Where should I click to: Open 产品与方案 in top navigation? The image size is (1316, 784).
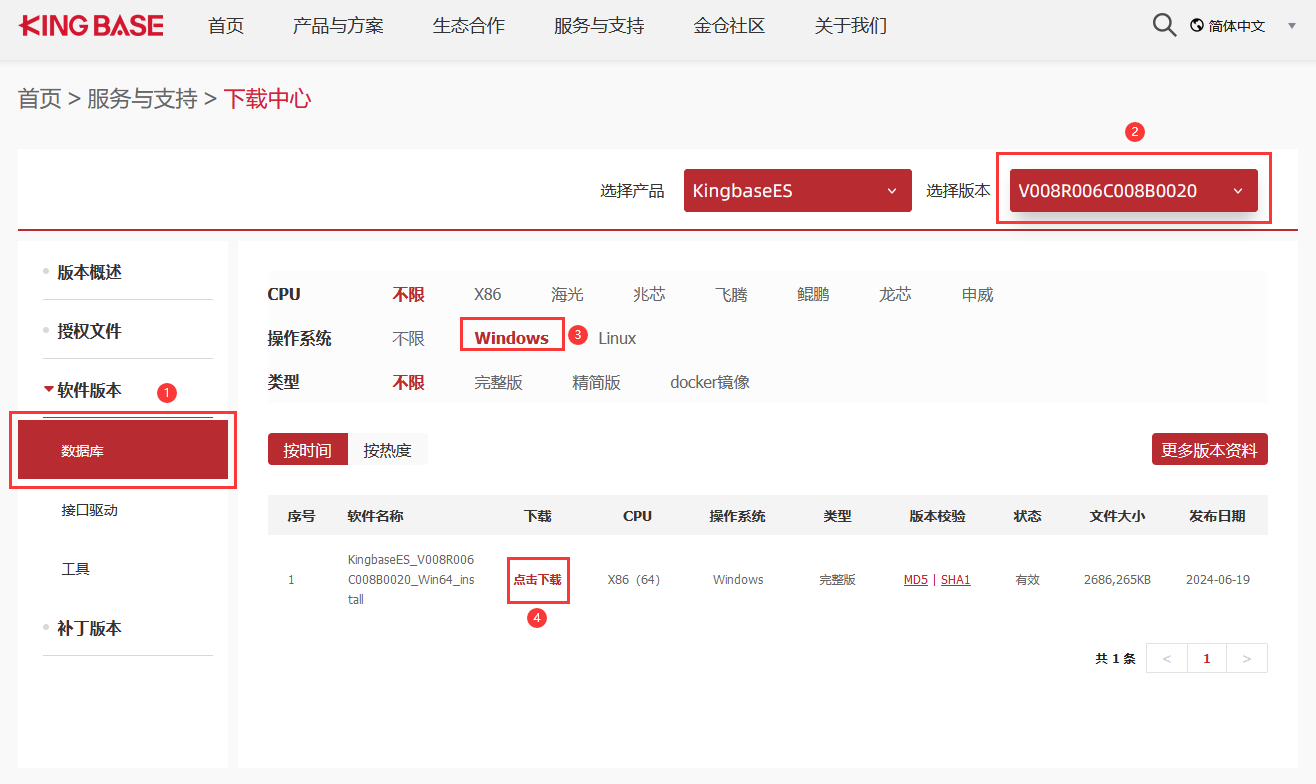point(338,26)
